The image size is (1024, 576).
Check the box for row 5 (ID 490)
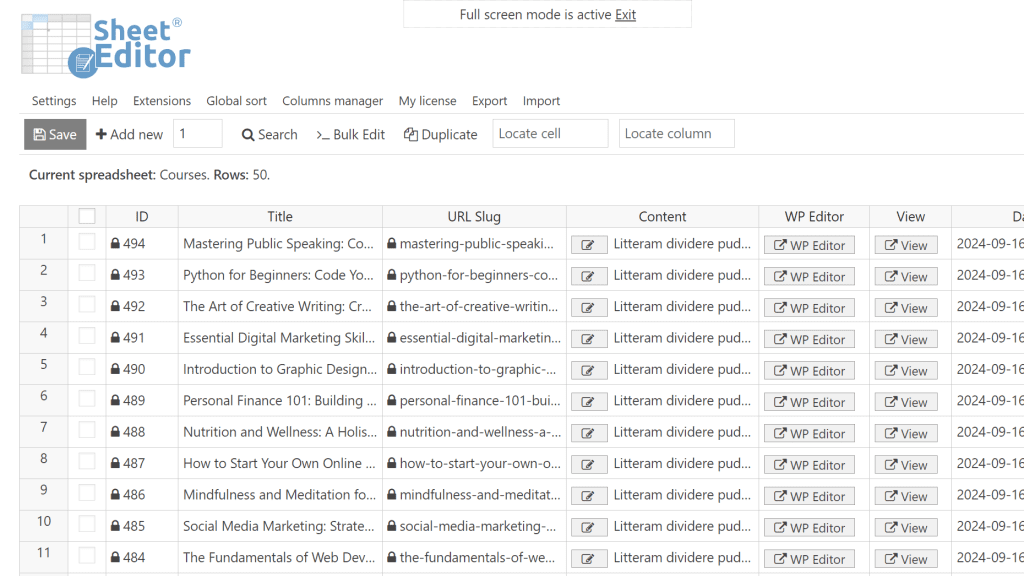pos(87,367)
